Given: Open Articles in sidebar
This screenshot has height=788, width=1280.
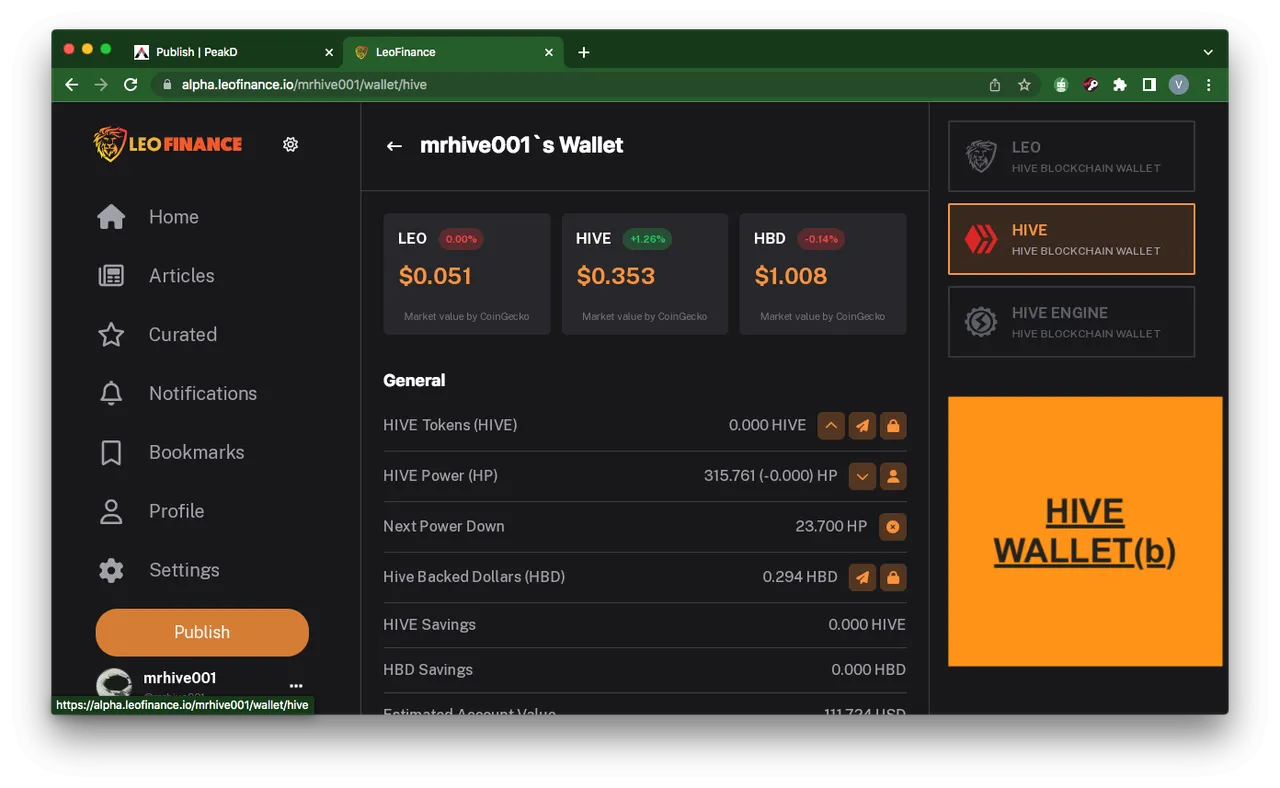Looking at the screenshot, I should click(182, 276).
